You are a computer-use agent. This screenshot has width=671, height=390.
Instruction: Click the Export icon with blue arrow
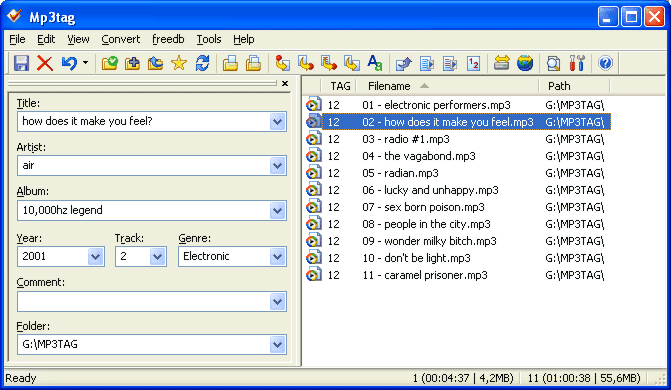tap(404, 63)
